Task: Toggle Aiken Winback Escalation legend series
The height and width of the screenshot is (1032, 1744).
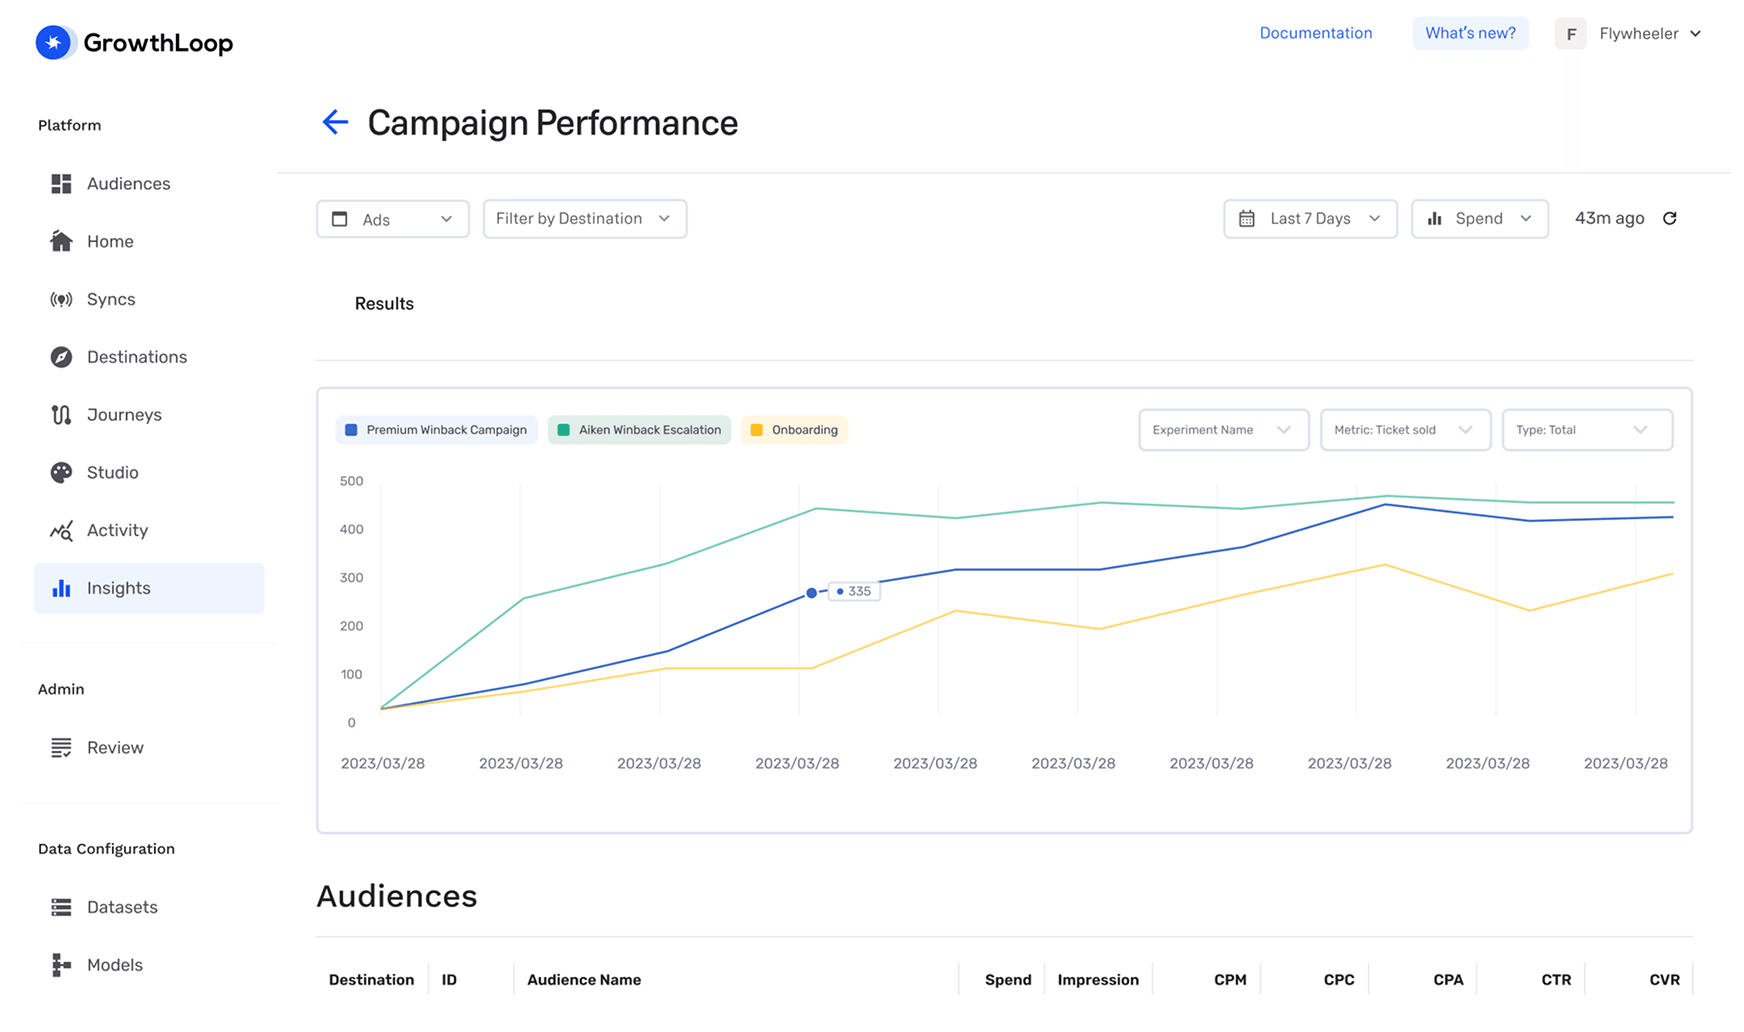Action: tap(639, 430)
